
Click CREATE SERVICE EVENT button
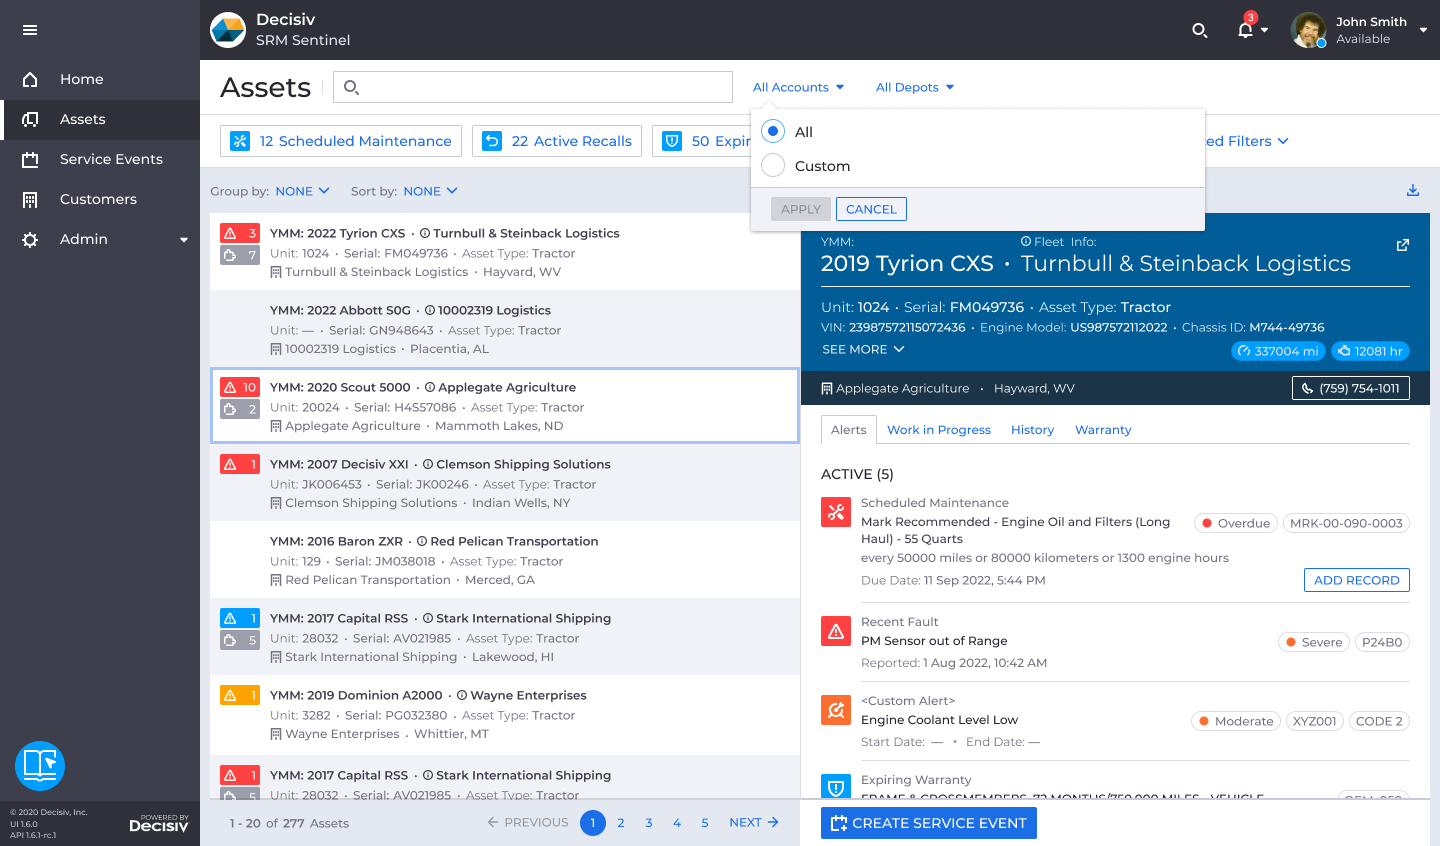point(929,823)
